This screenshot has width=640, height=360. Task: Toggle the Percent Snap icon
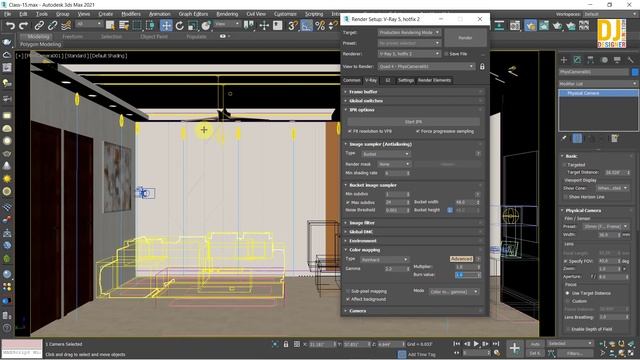click(x=320, y=26)
